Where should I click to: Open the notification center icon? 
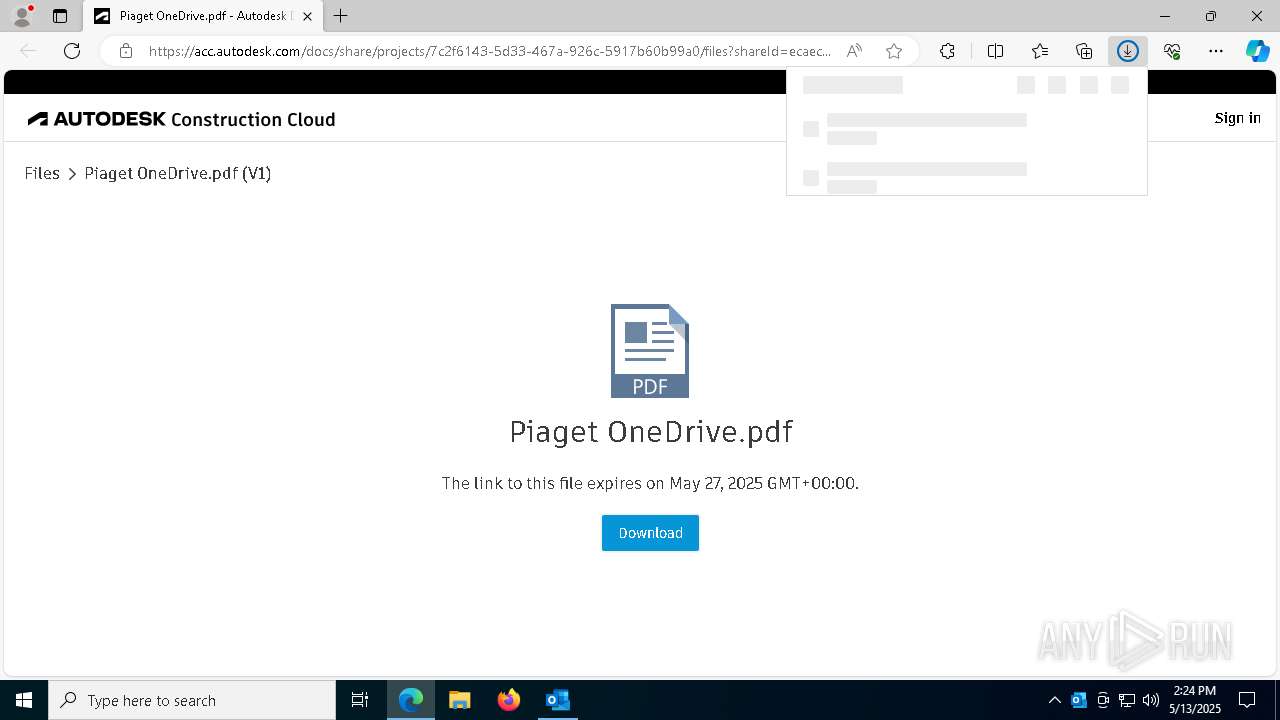pos(1247,700)
